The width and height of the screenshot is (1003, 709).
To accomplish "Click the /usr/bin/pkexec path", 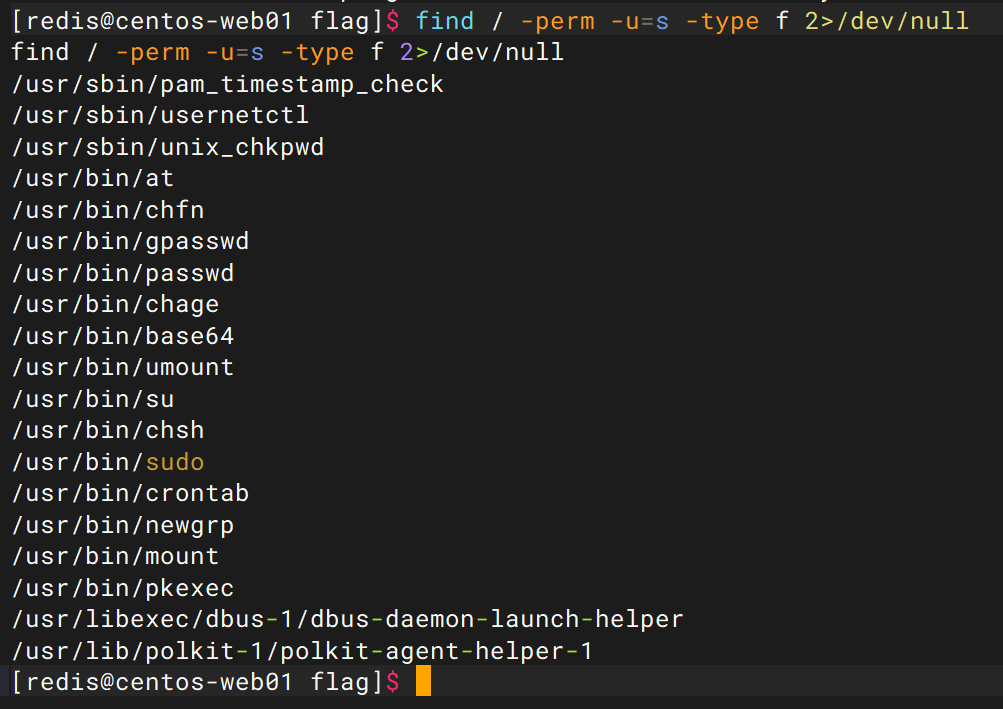I will 123,588.
